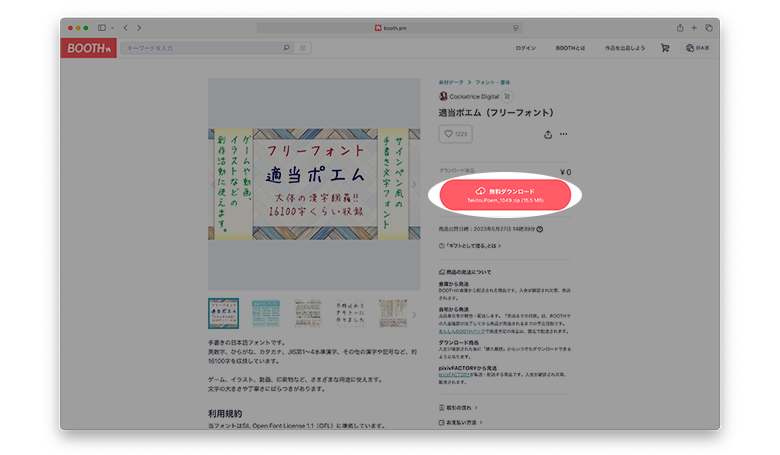Screen dimensions: 780x455
Task: Advance thumbnail strip with right chevron
Action: (414, 314)
